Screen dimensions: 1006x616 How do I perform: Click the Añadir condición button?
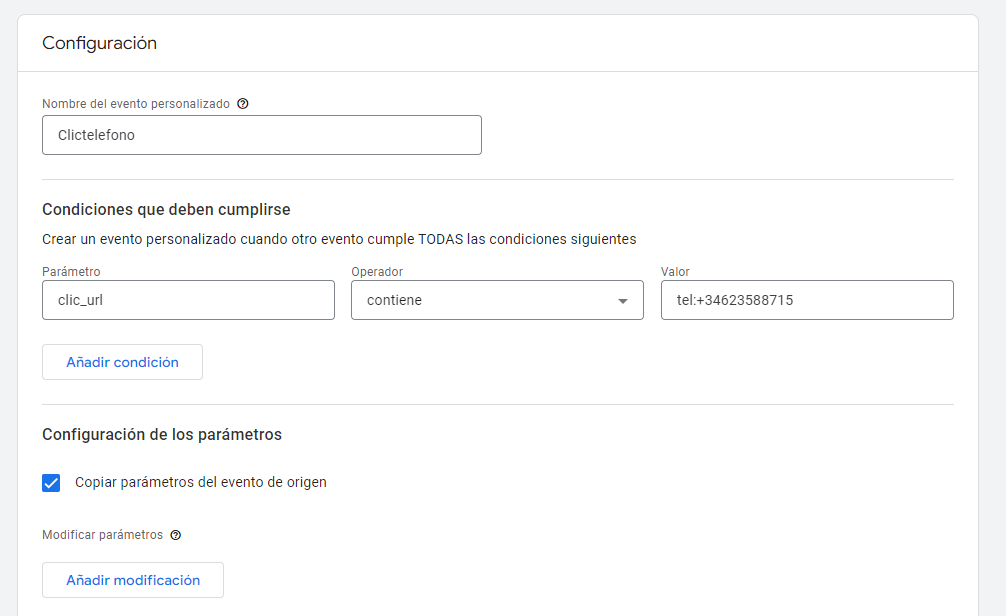(123, 362)
